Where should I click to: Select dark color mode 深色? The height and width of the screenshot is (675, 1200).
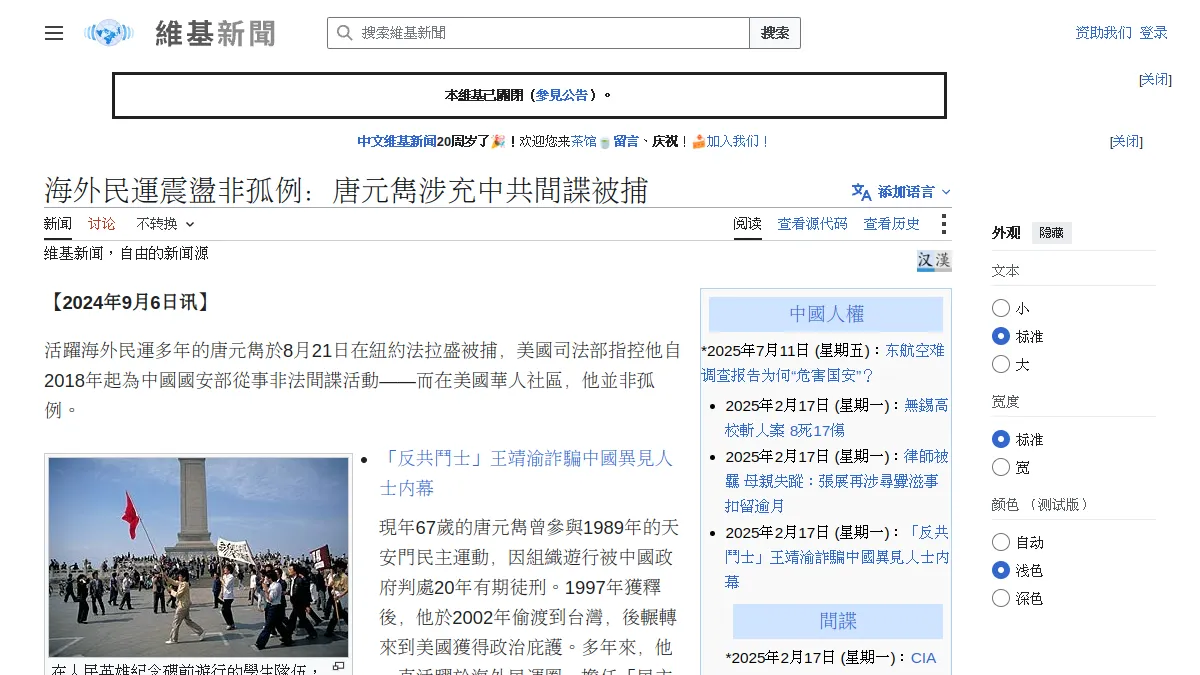[1001, 598]
